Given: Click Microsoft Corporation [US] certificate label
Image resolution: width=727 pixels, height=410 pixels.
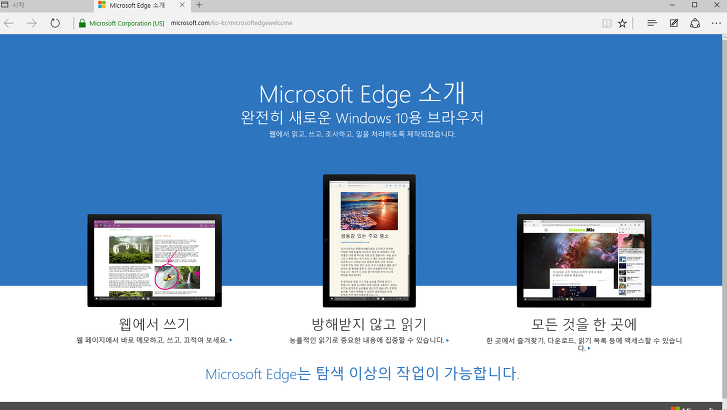Looking at the screenshot, I should pos(127,23).
